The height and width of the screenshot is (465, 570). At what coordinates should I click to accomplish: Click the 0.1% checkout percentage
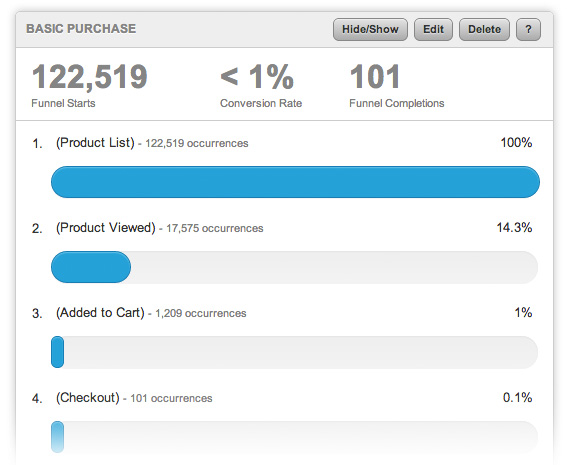(x=517, y=398)
